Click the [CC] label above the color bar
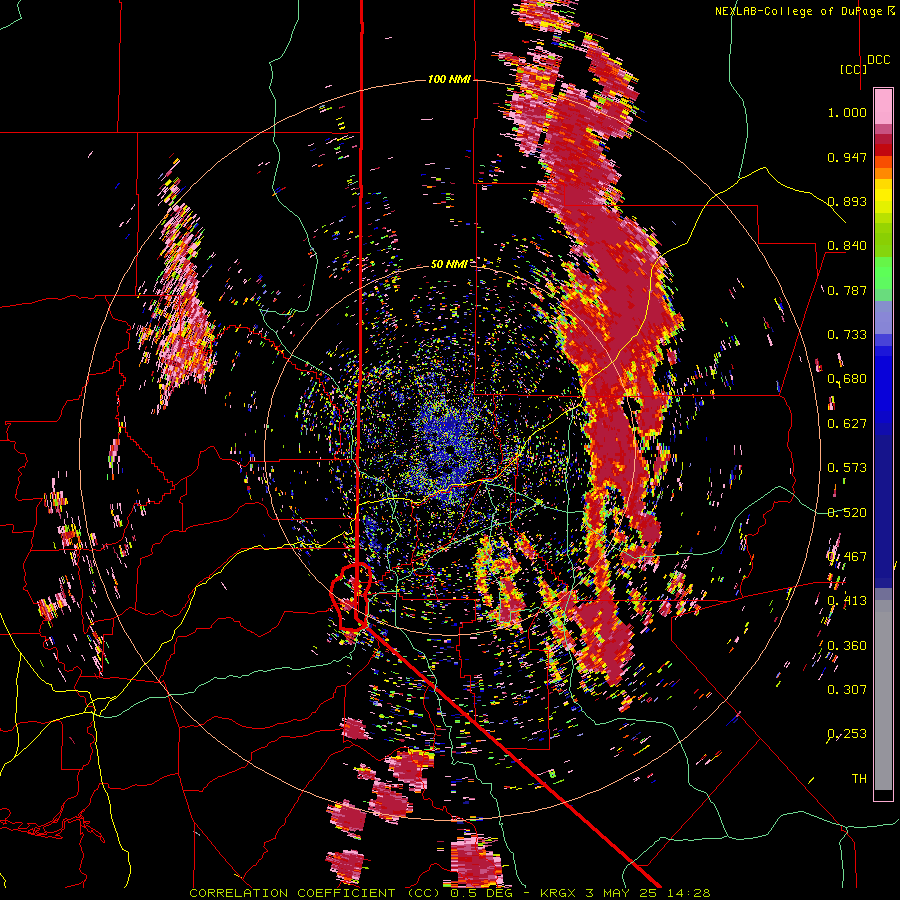The image size is (900, 900). coord(854,69)
